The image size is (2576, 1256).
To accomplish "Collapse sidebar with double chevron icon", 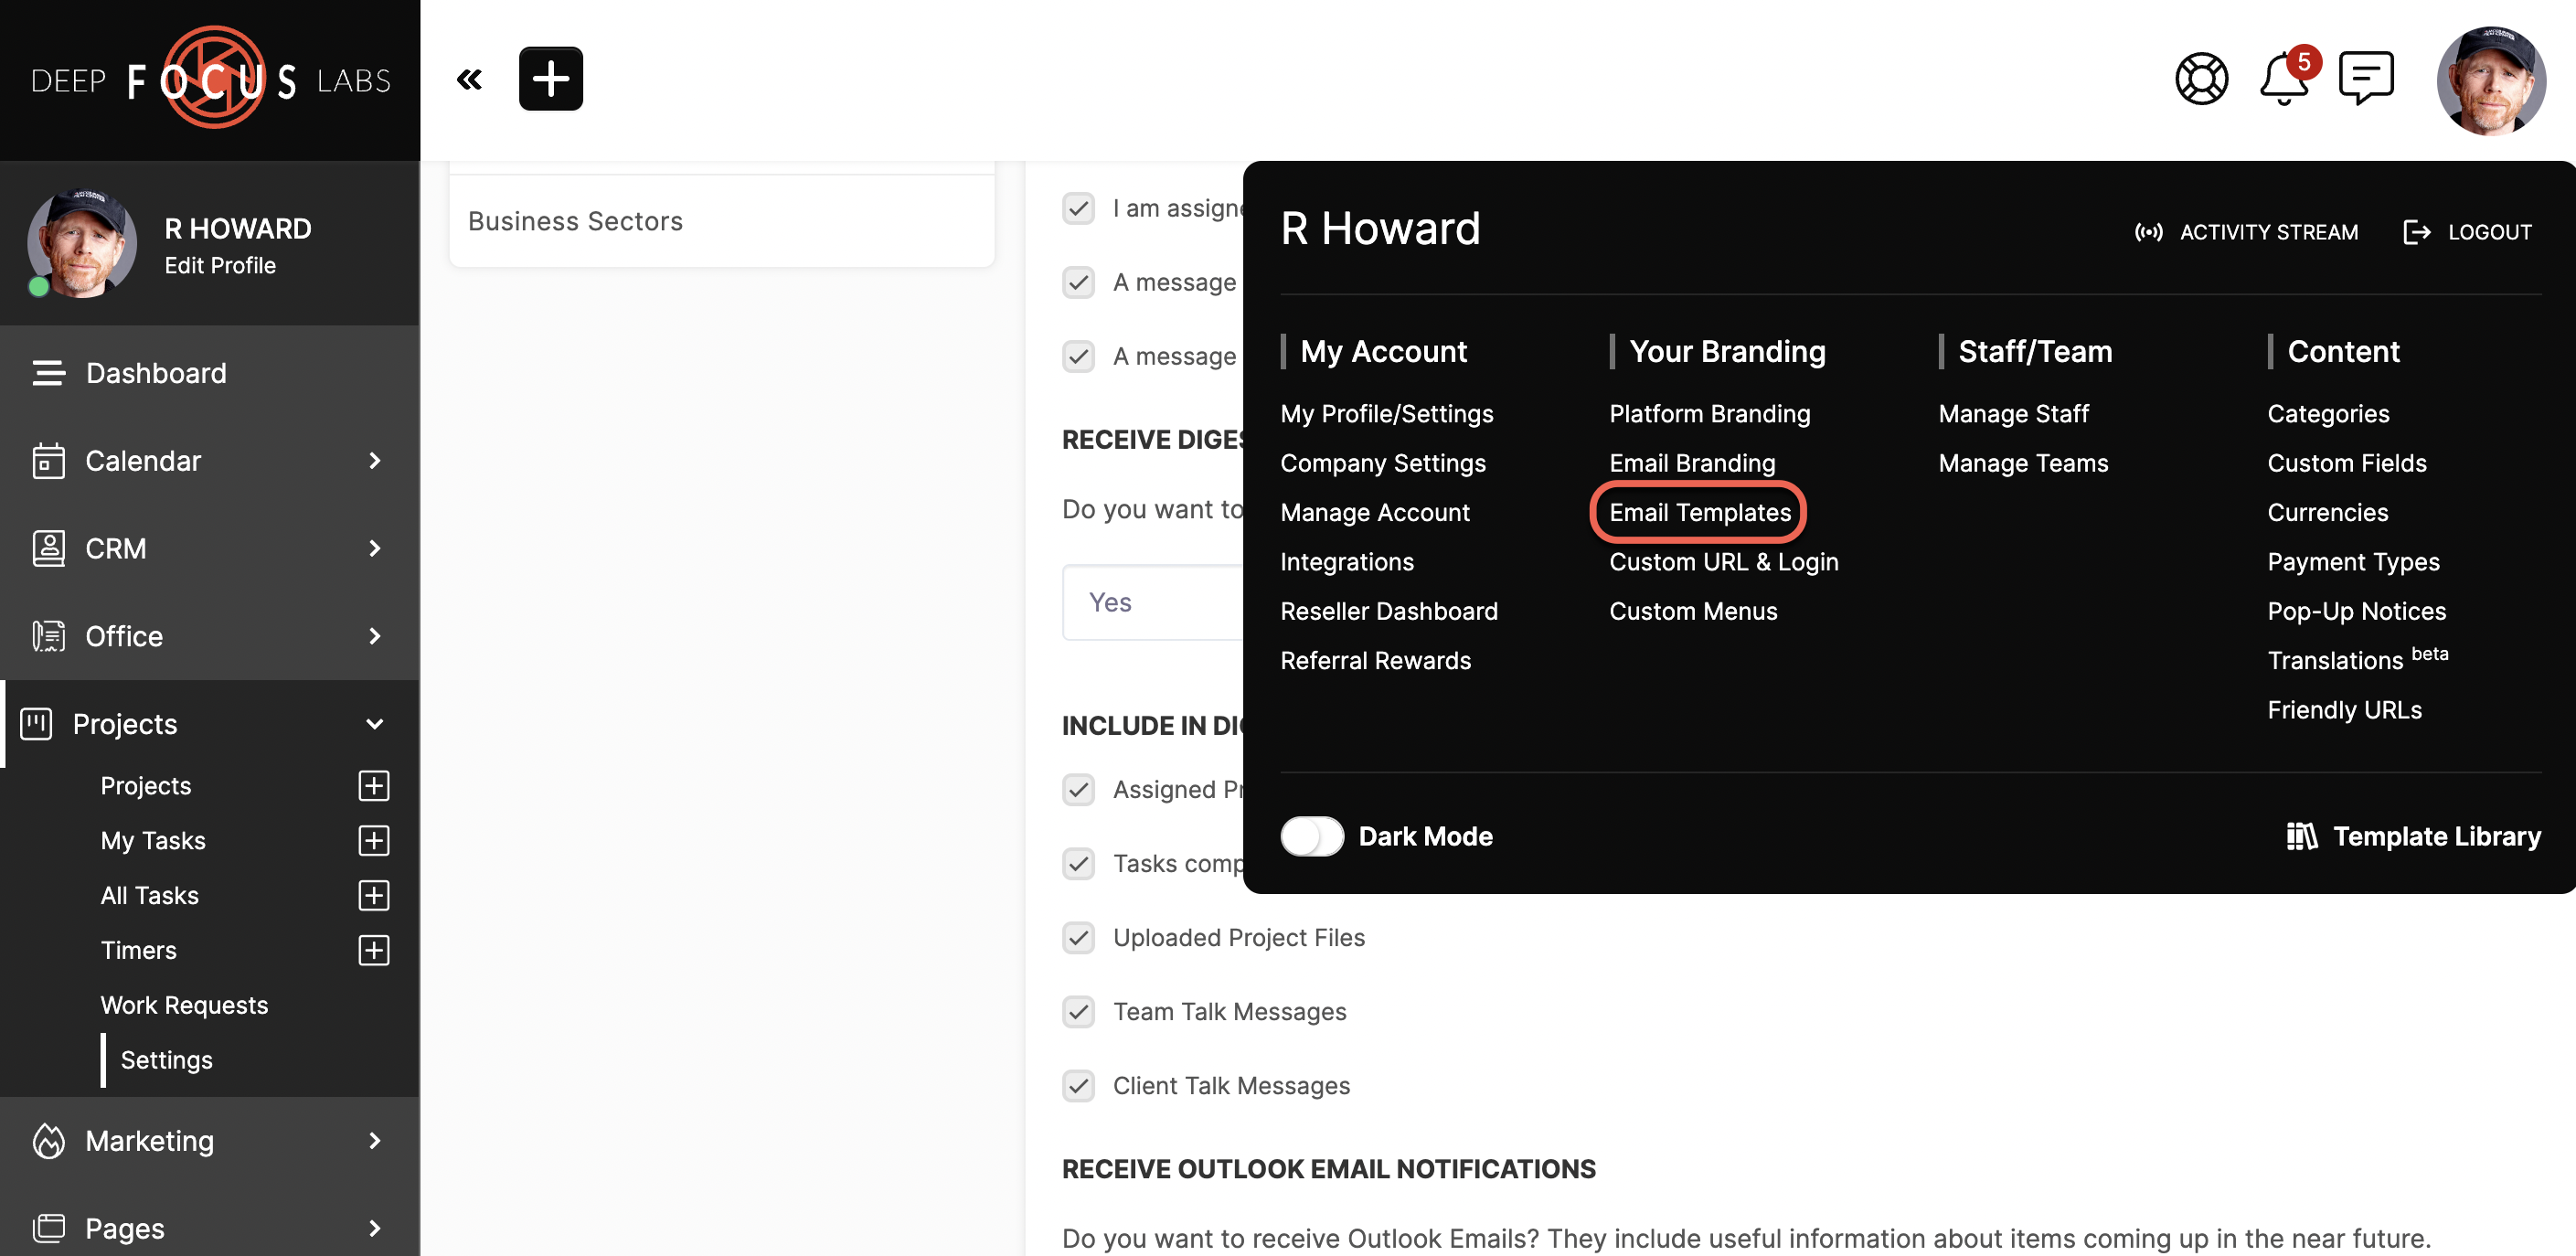I will tap(469, 79).
